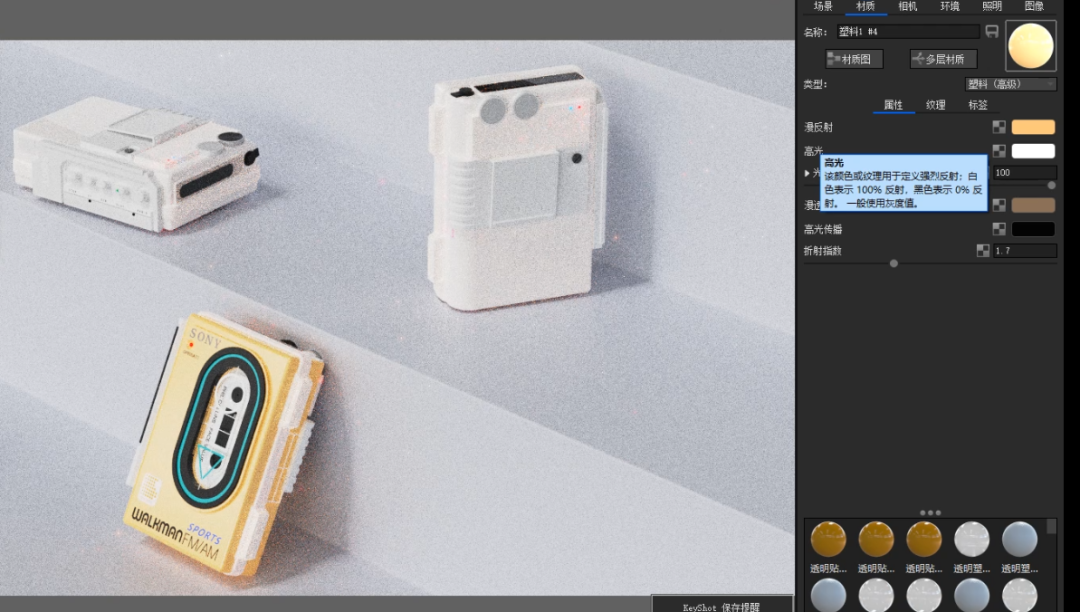Expand the collapsed arrow below 高光
Screen dimensions: 1080x612
click(808, 173)
